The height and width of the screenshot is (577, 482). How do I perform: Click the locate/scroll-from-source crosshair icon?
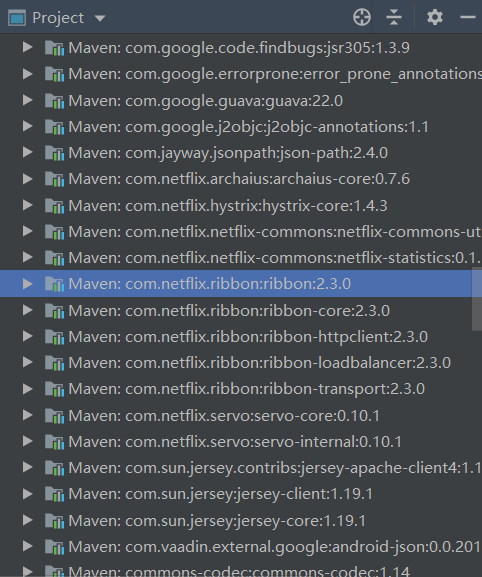coord(362,17)
